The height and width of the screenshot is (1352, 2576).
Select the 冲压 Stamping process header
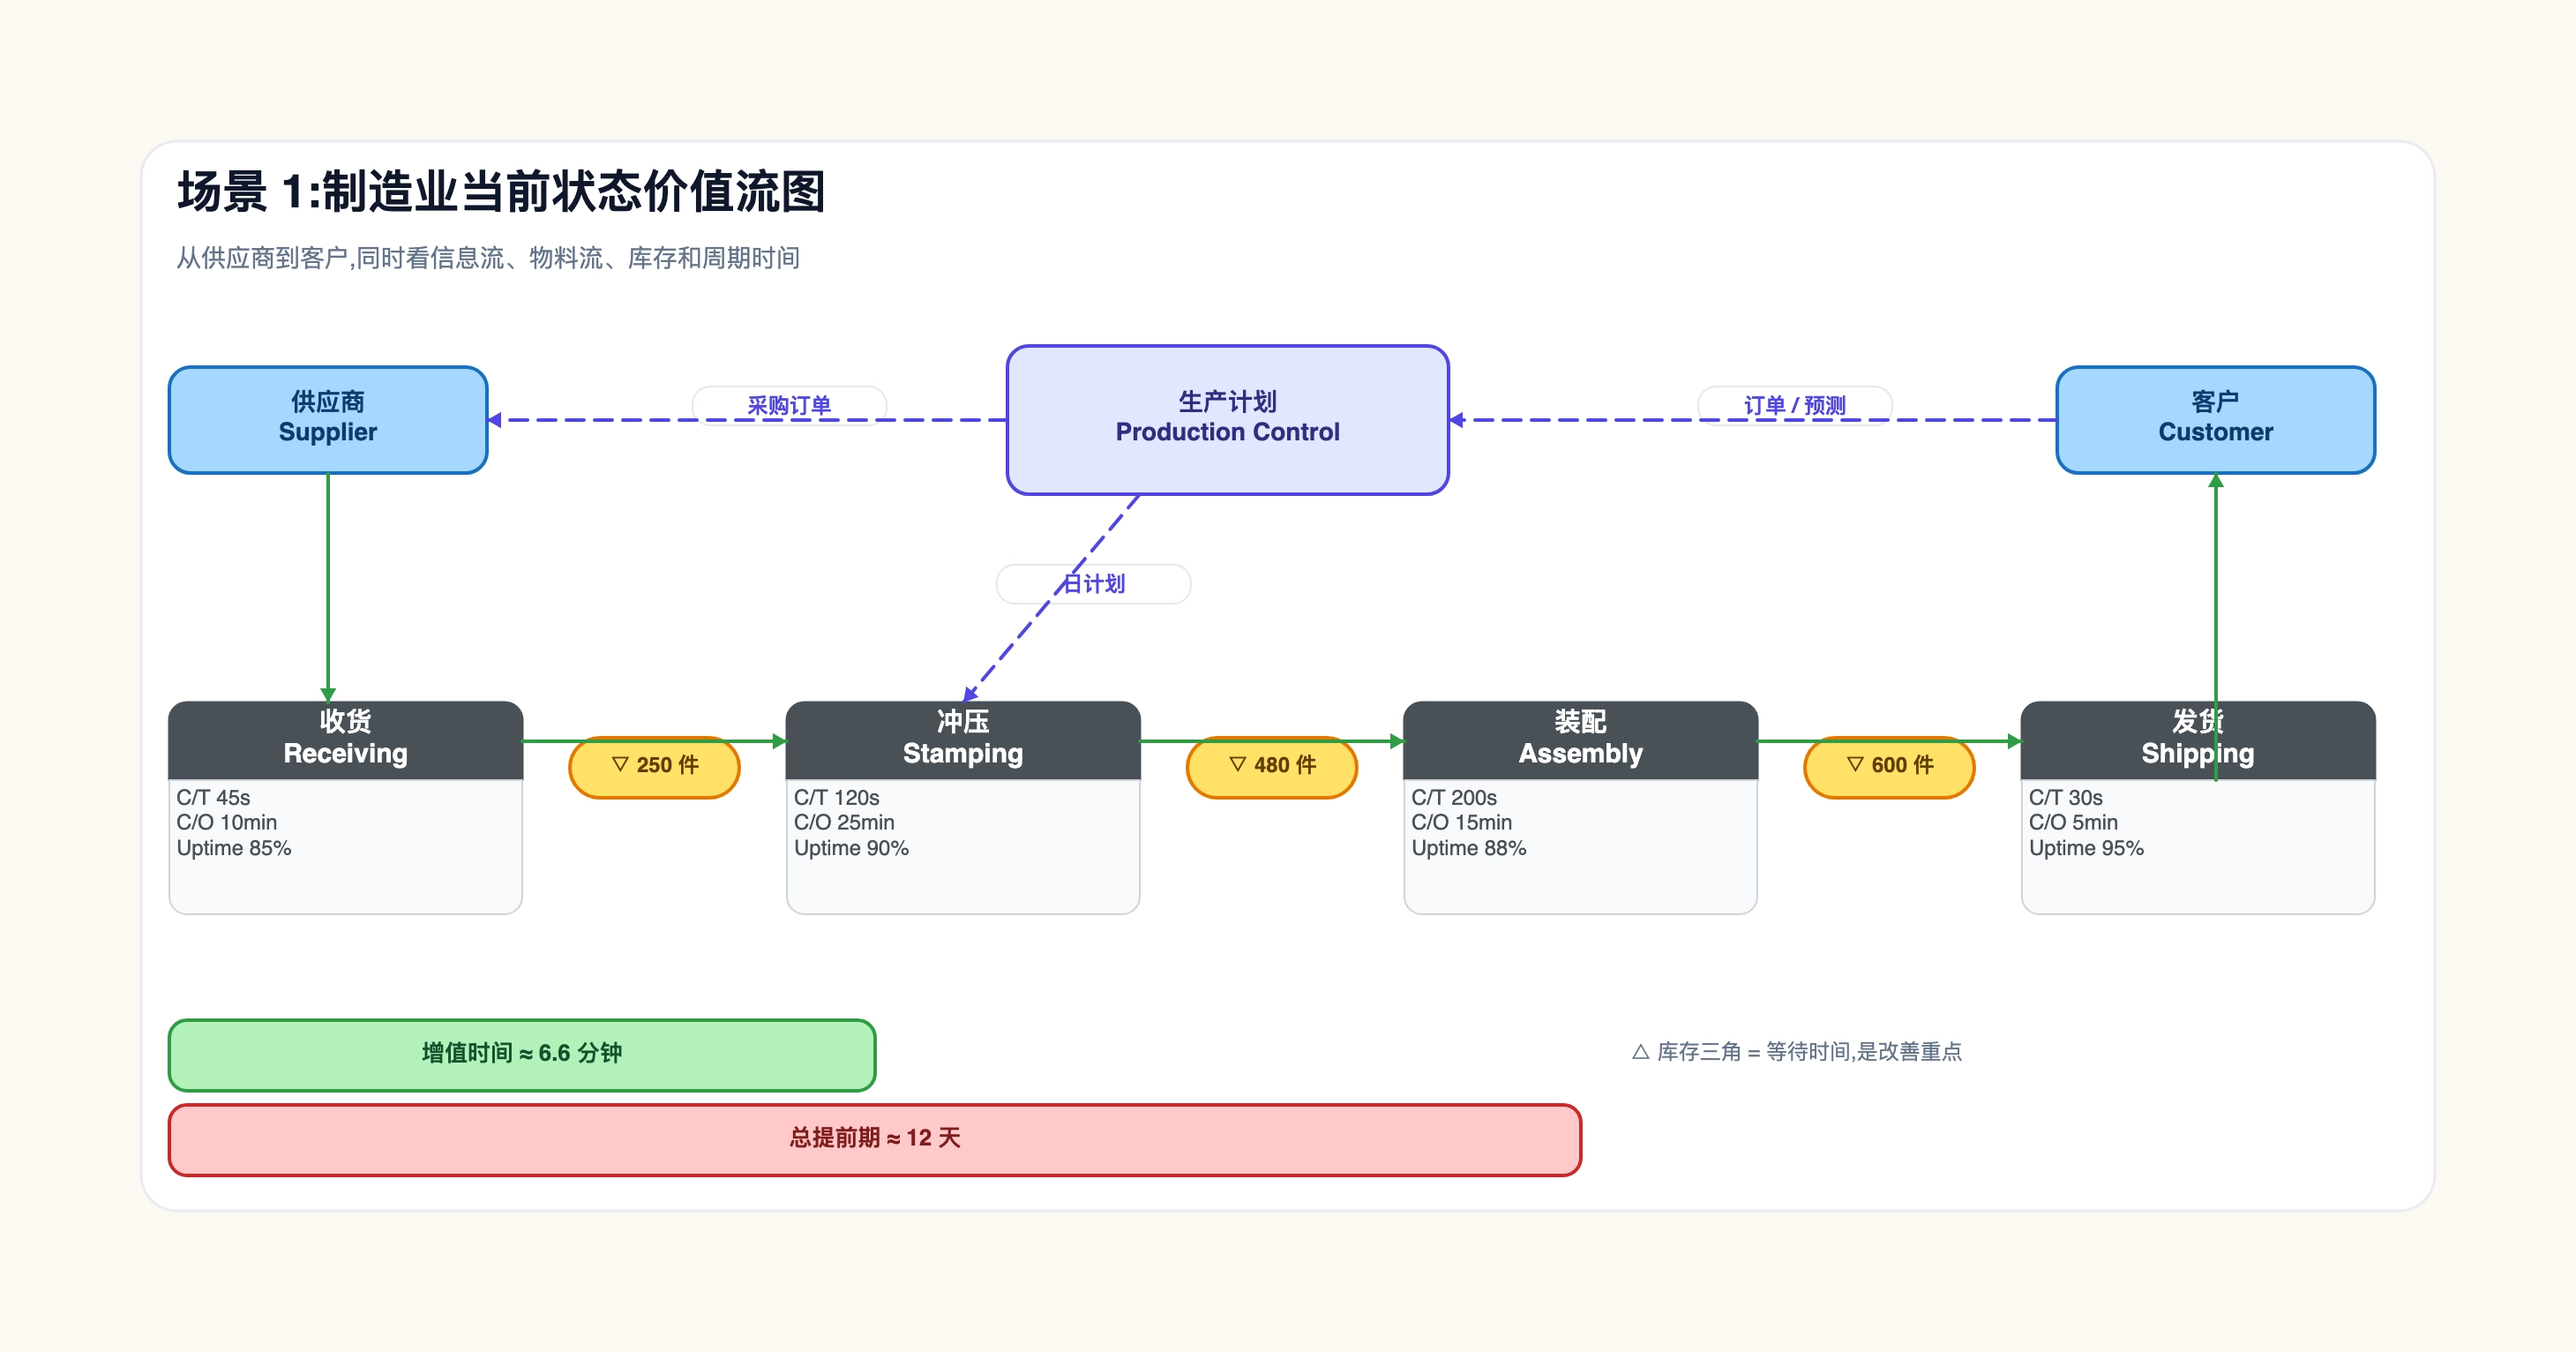tap(962, 739)
